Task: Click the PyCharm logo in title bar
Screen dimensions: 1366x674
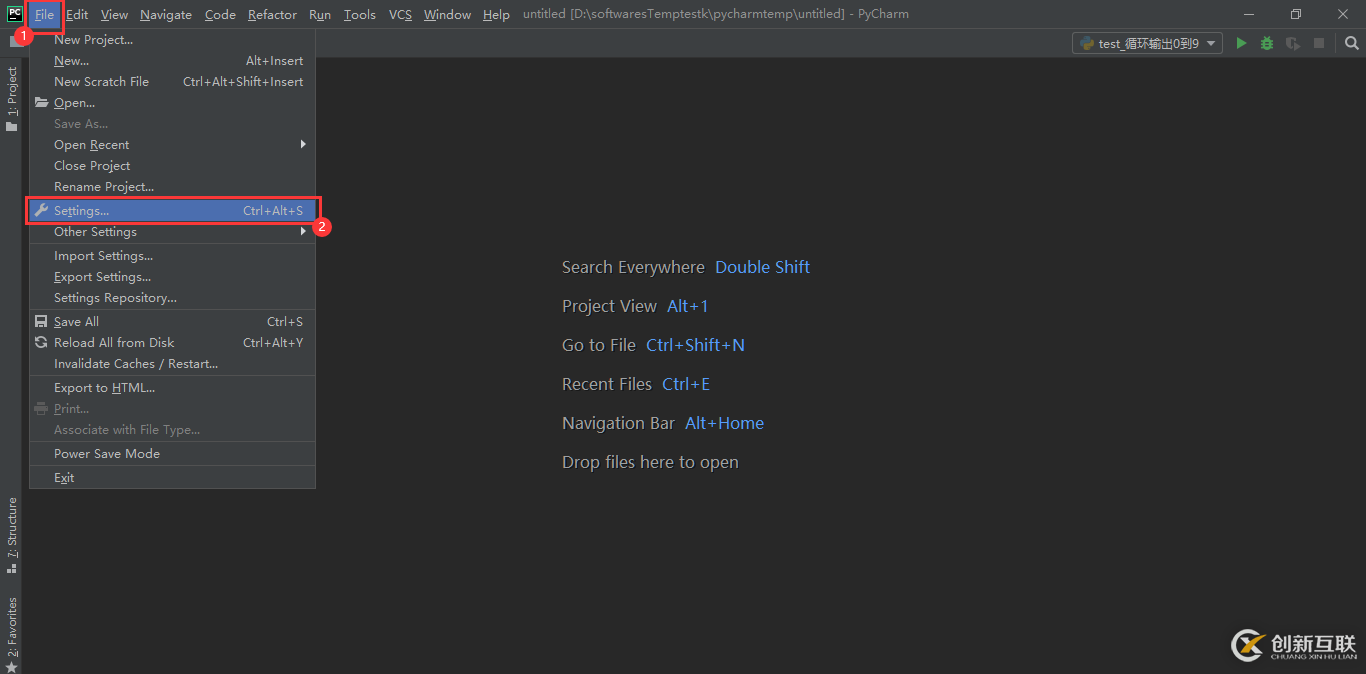Action: tap(15, 14)
